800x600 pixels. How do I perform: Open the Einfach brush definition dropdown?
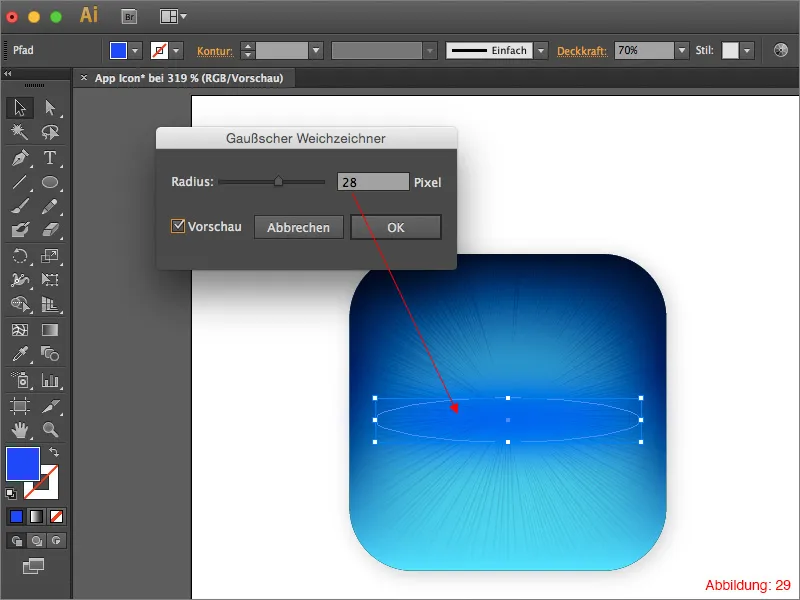tap(541, 51)
